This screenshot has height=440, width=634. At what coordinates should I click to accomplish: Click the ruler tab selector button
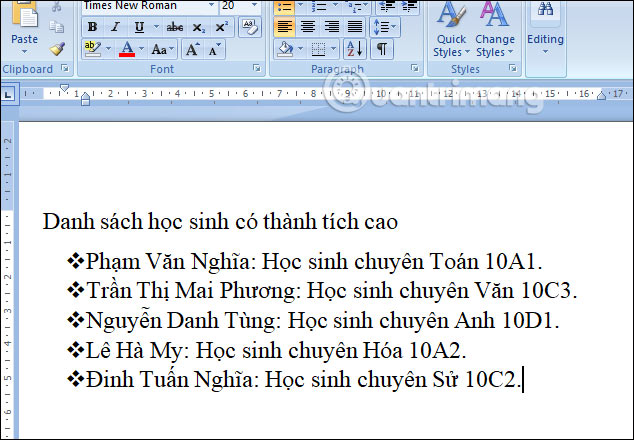click(8, 95)
